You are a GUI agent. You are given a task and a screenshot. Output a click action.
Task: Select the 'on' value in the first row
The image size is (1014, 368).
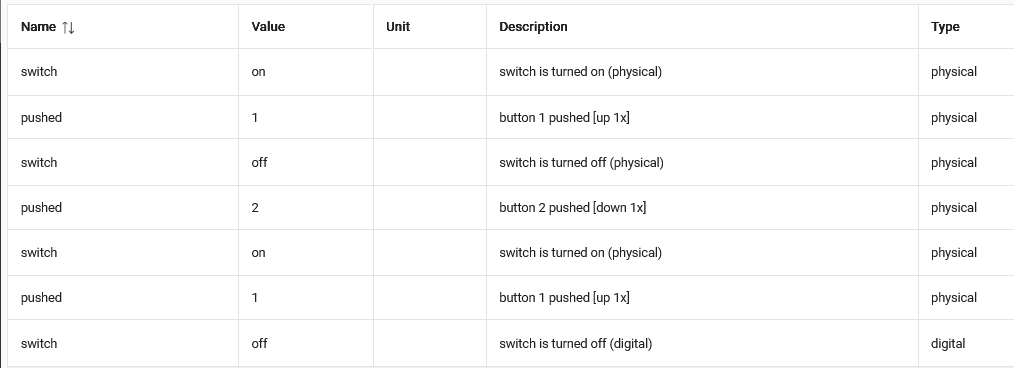coord(258,72)
